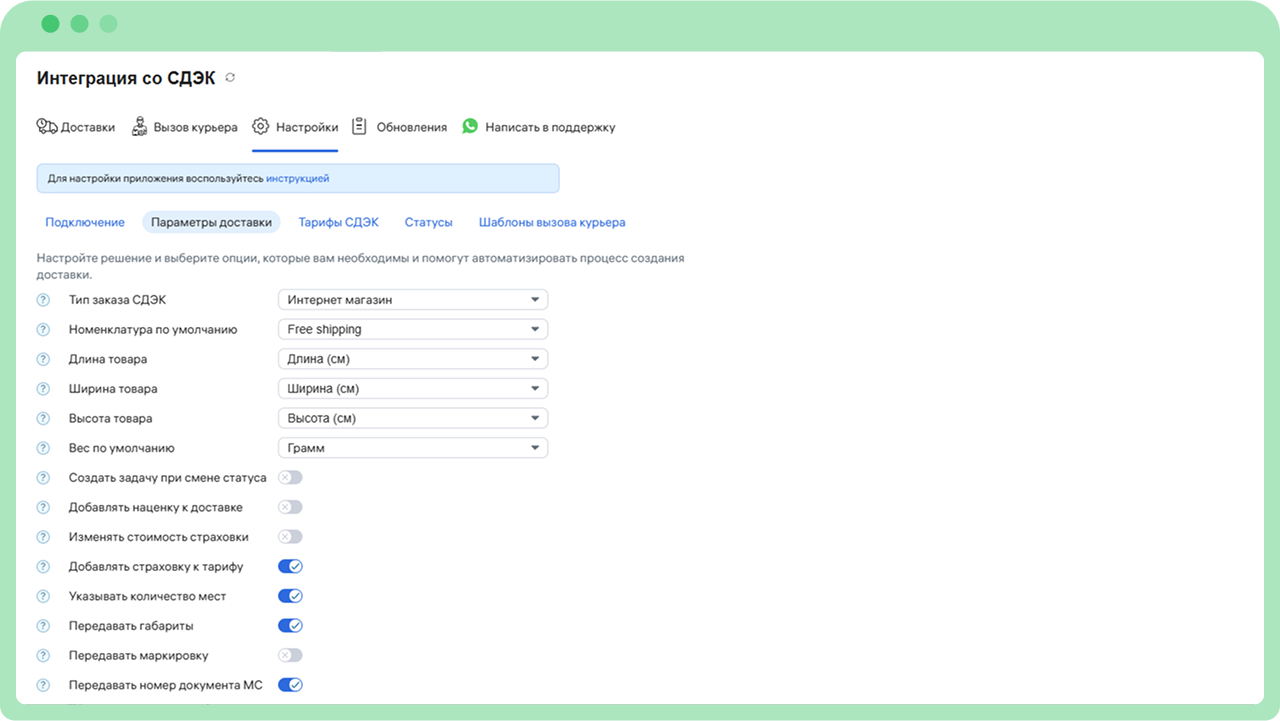This screenshot has width=1280, height=721.
Task: Click help icon for Передавать маркировку
Action: pyautogui.click(x=43, y=656)
